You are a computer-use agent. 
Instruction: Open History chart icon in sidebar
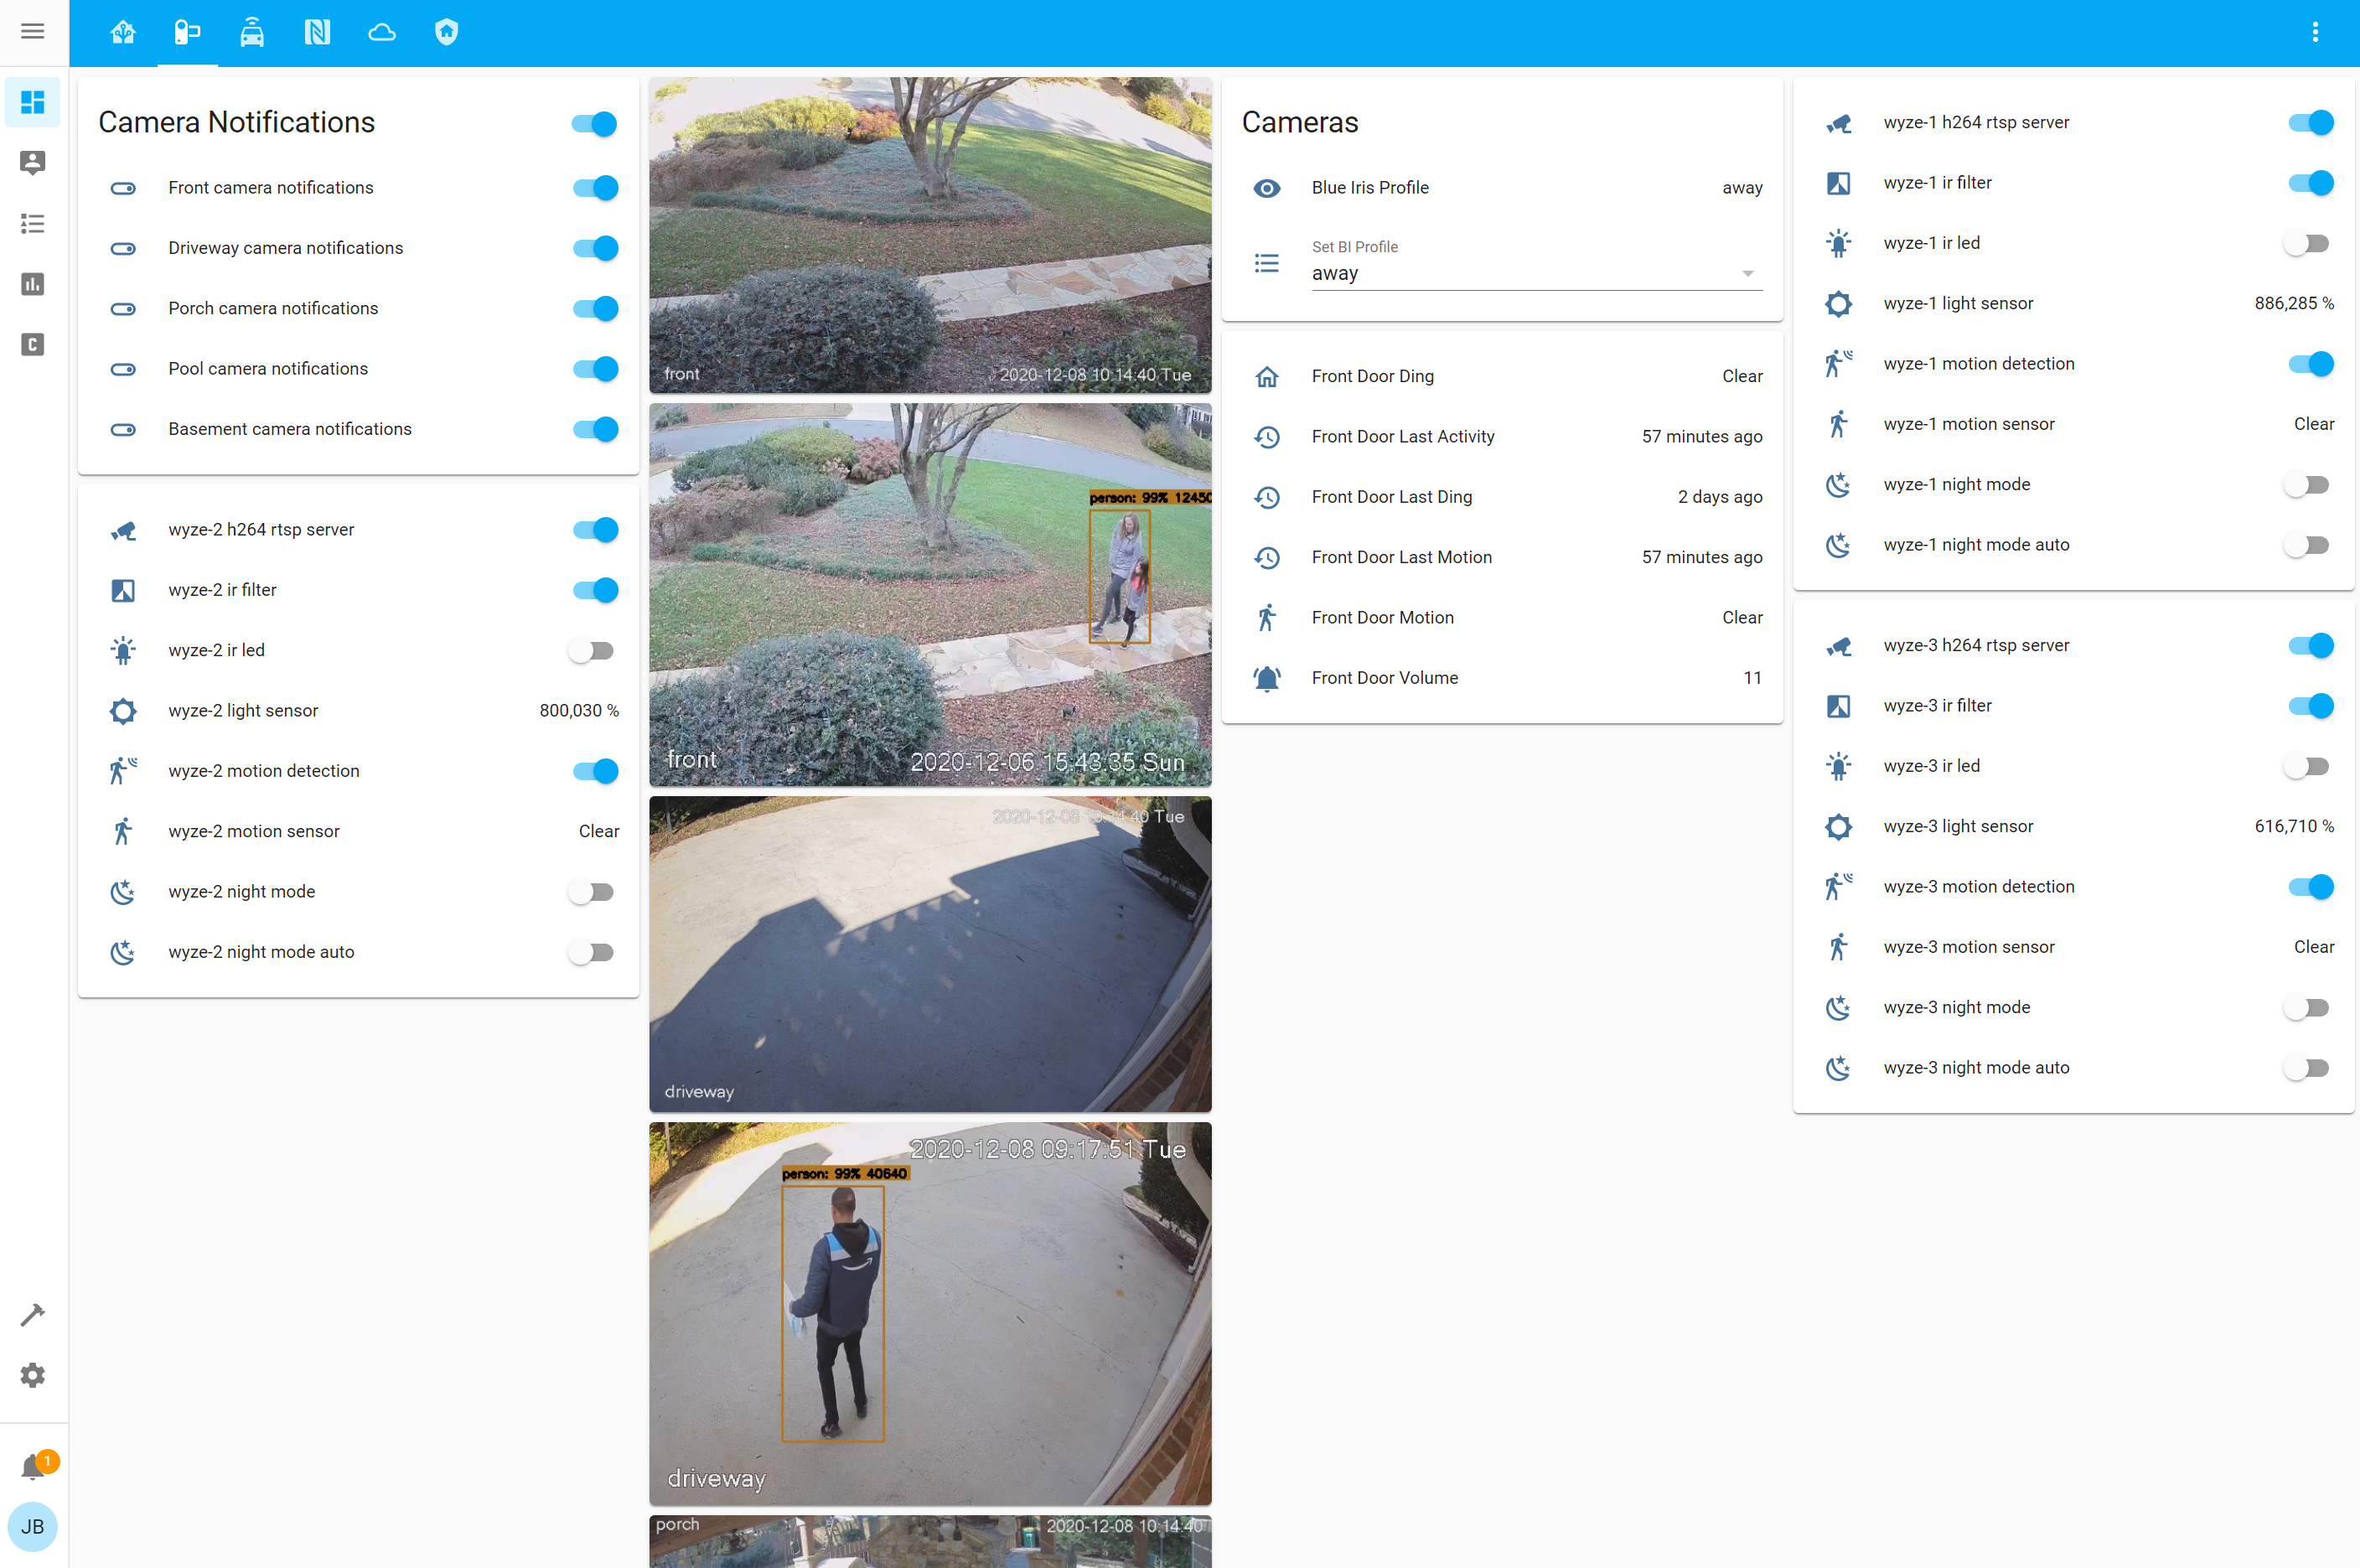click(x=32, y=284)
